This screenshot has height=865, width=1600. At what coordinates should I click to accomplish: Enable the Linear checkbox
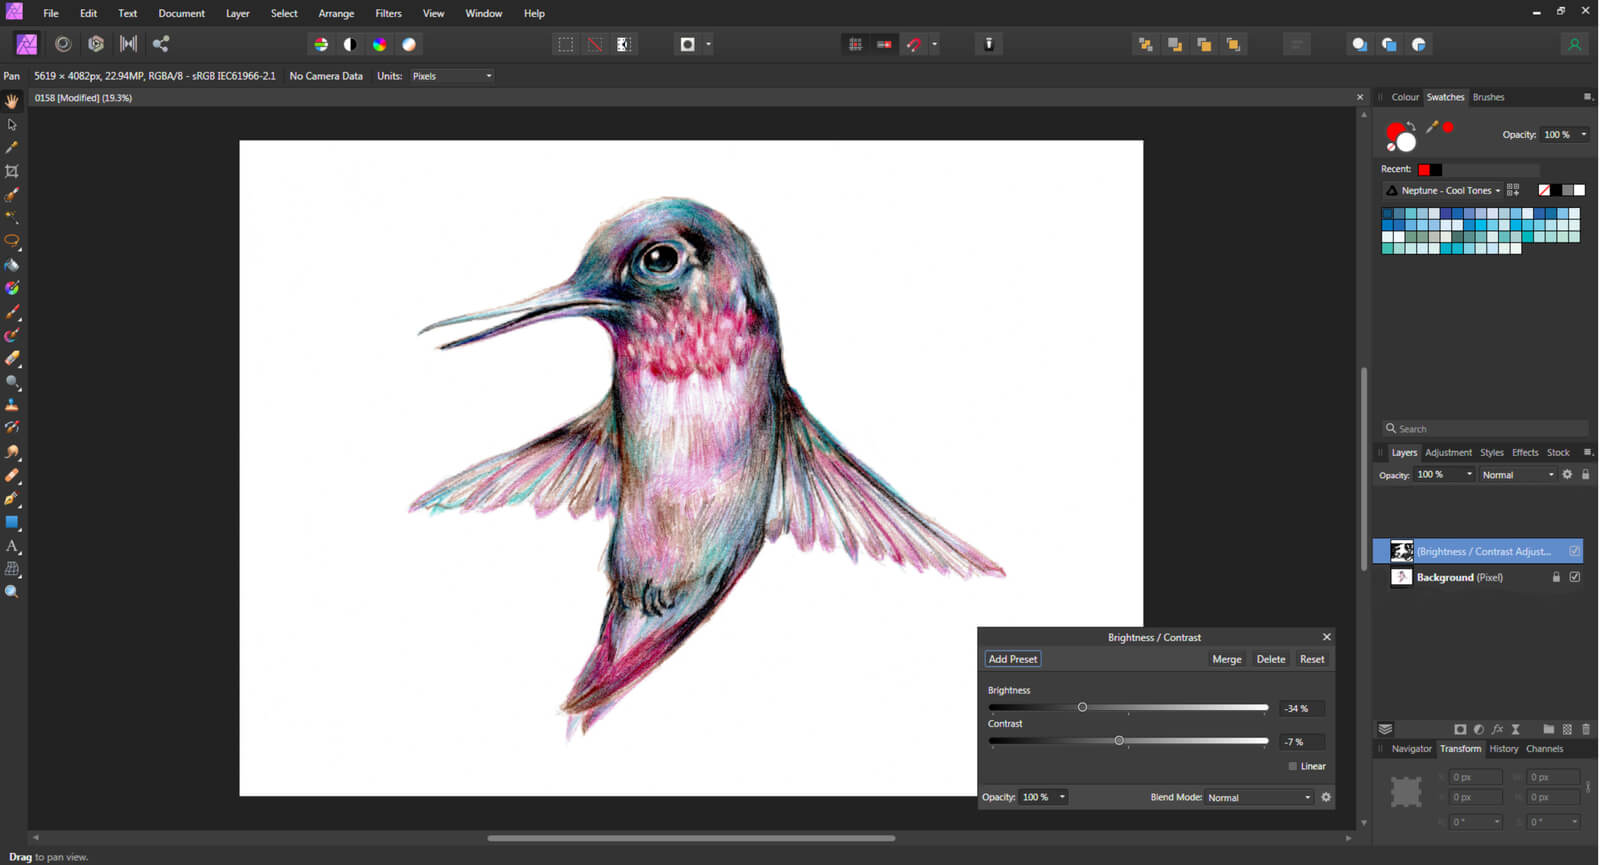pyautogui.click(x=1292, y=766)
